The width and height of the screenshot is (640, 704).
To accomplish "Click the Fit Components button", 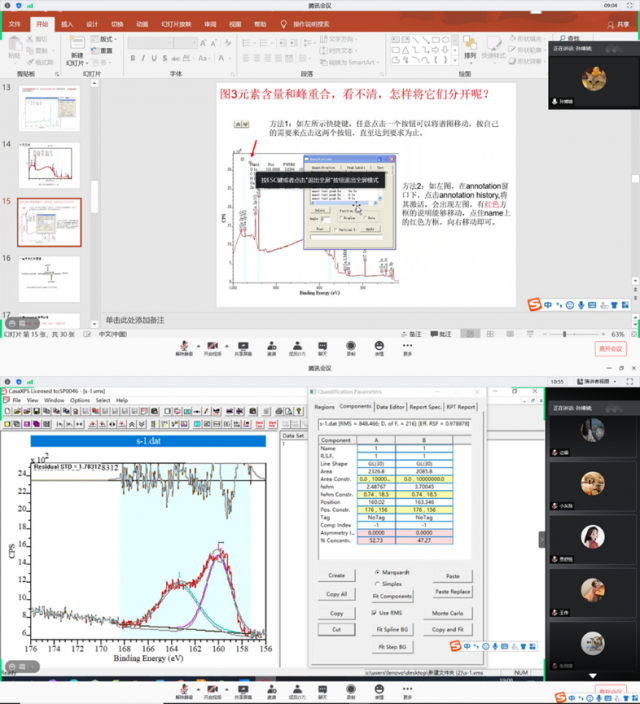I will (x=391, y=595).
